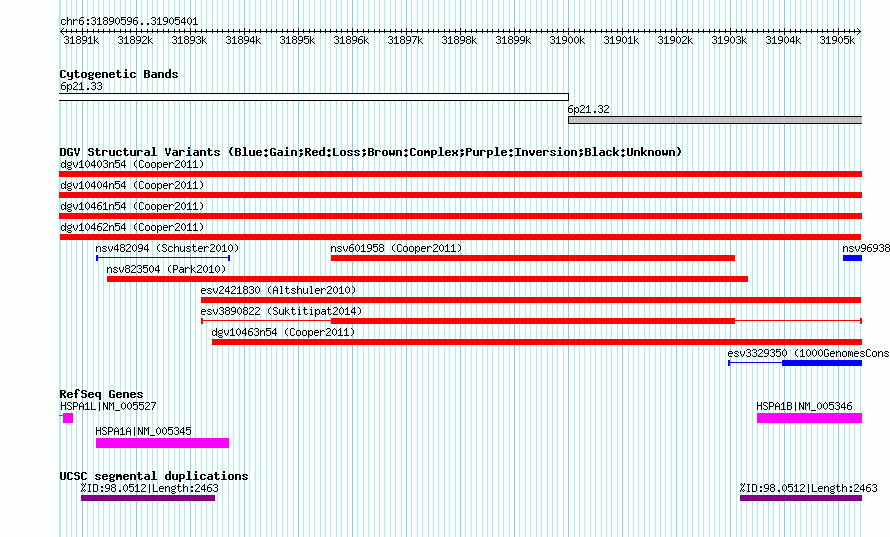Click the dgv10403n54 (Cooper2011) variant label

[132, 164]
